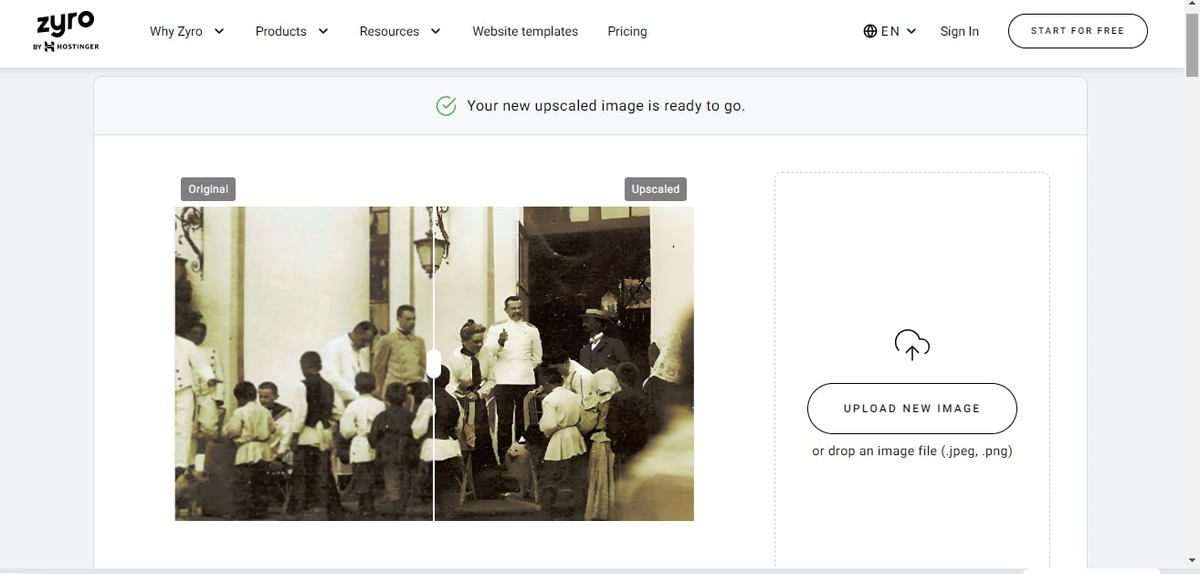Expand the Why Zyro menu
The width and height of the screenshot is (1200, 574).
point(186,31)
